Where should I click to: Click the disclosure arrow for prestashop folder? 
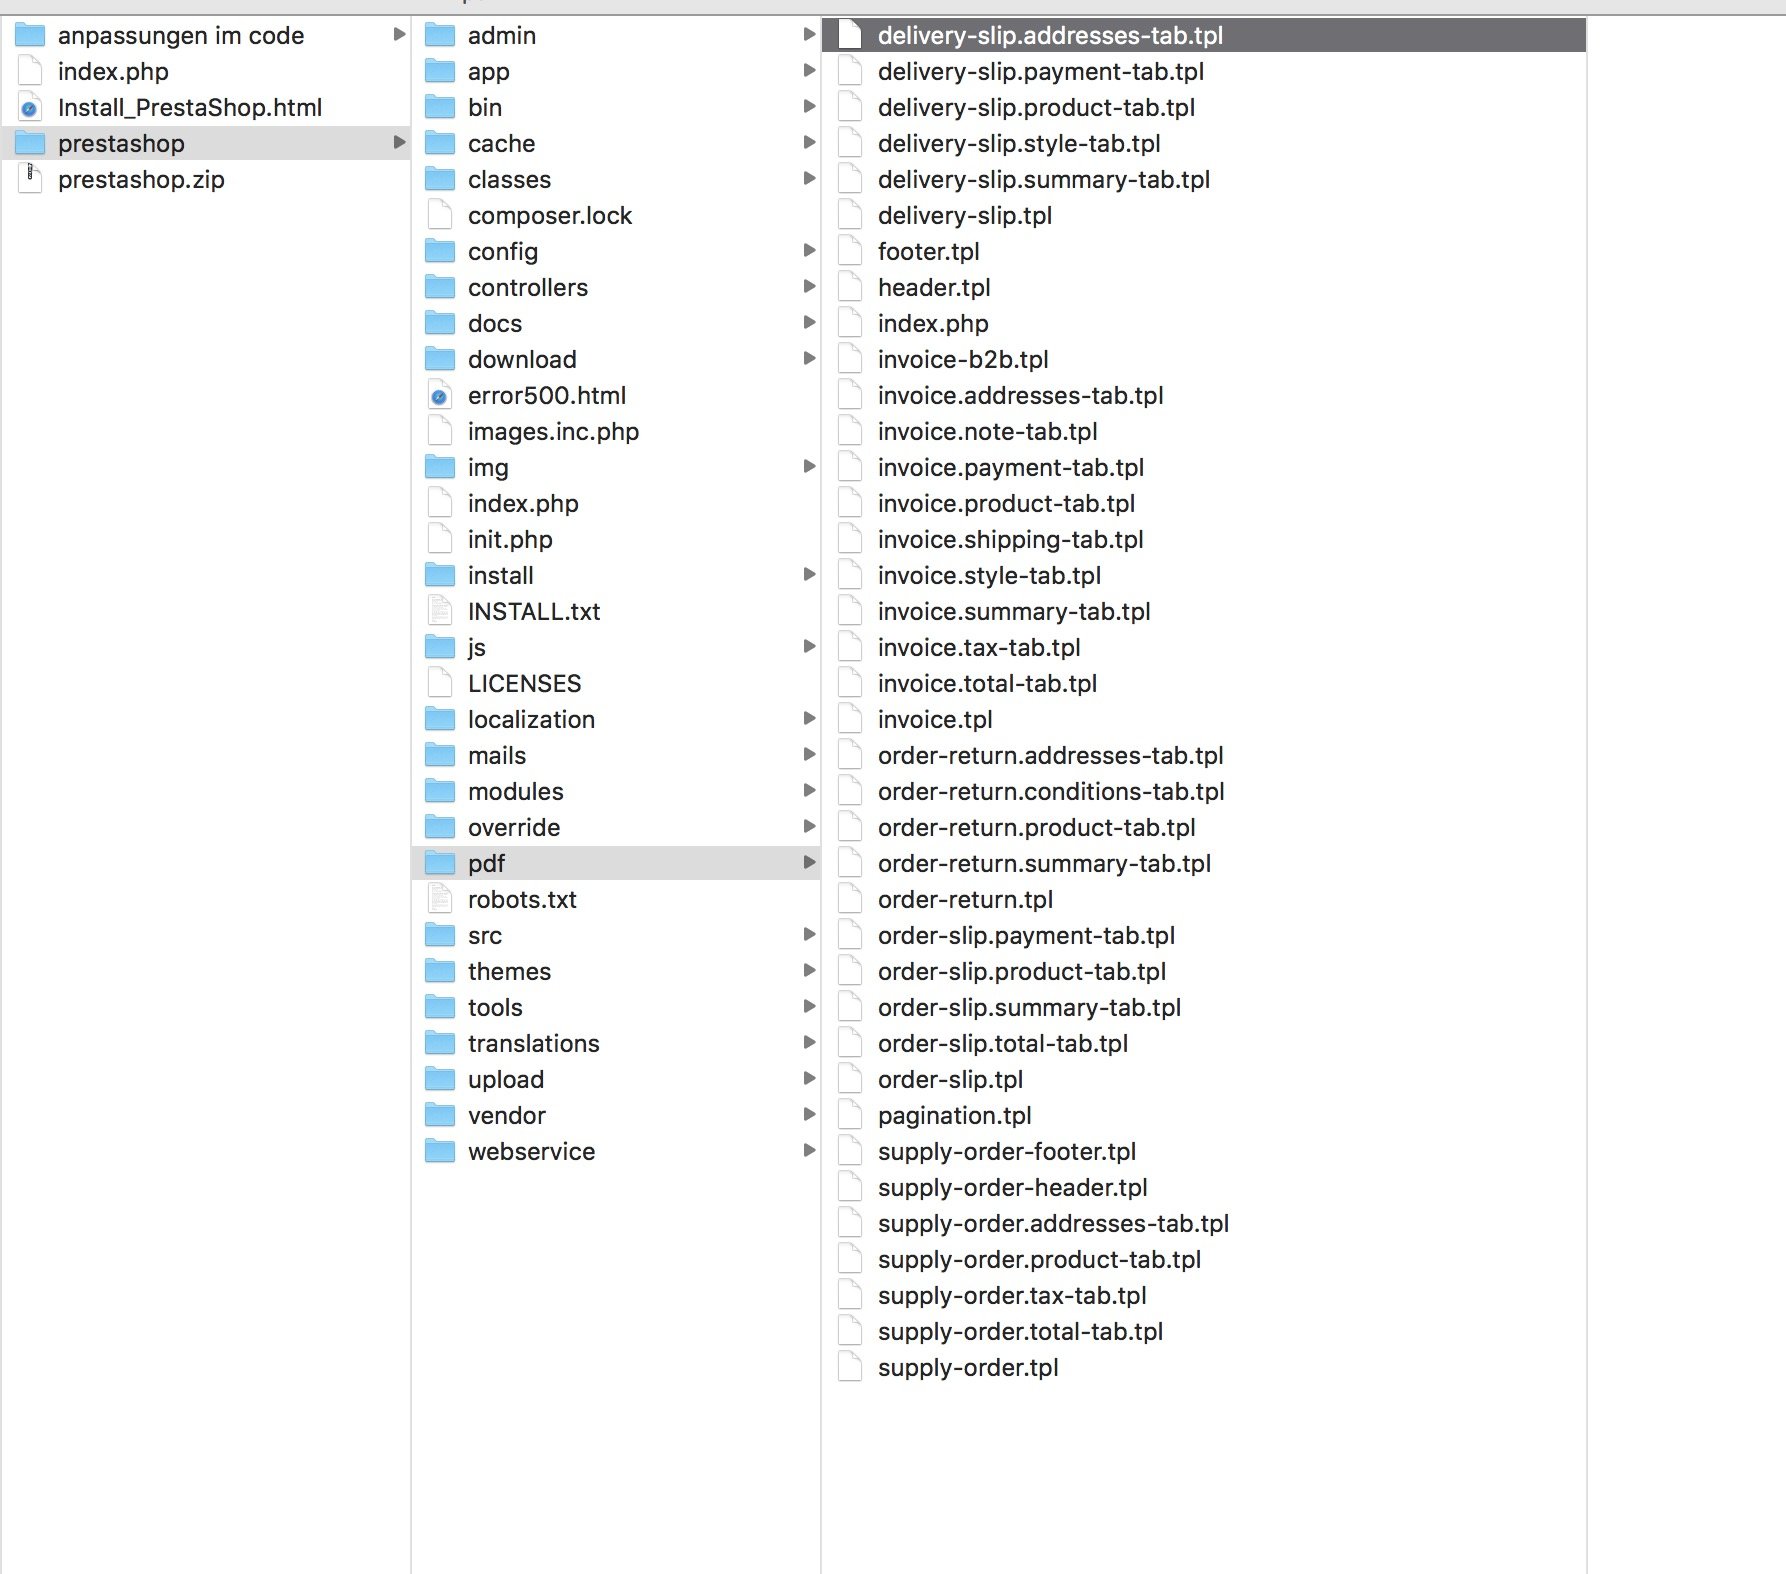click(x=399, y=143)
